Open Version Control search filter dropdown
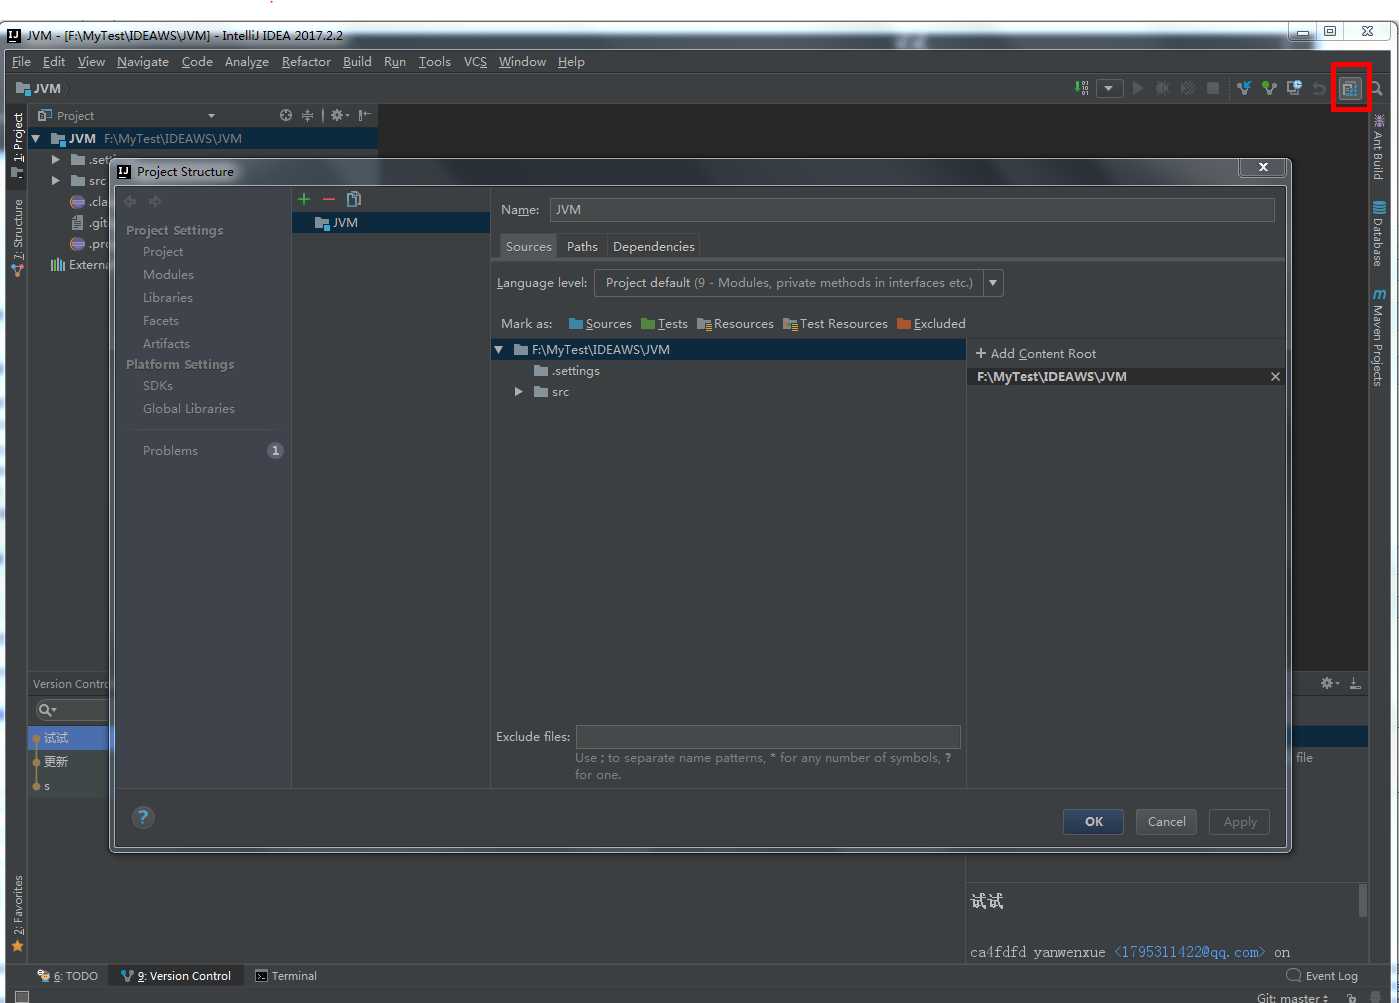This screenshot has height=1003, width=1399. point(47,710)
